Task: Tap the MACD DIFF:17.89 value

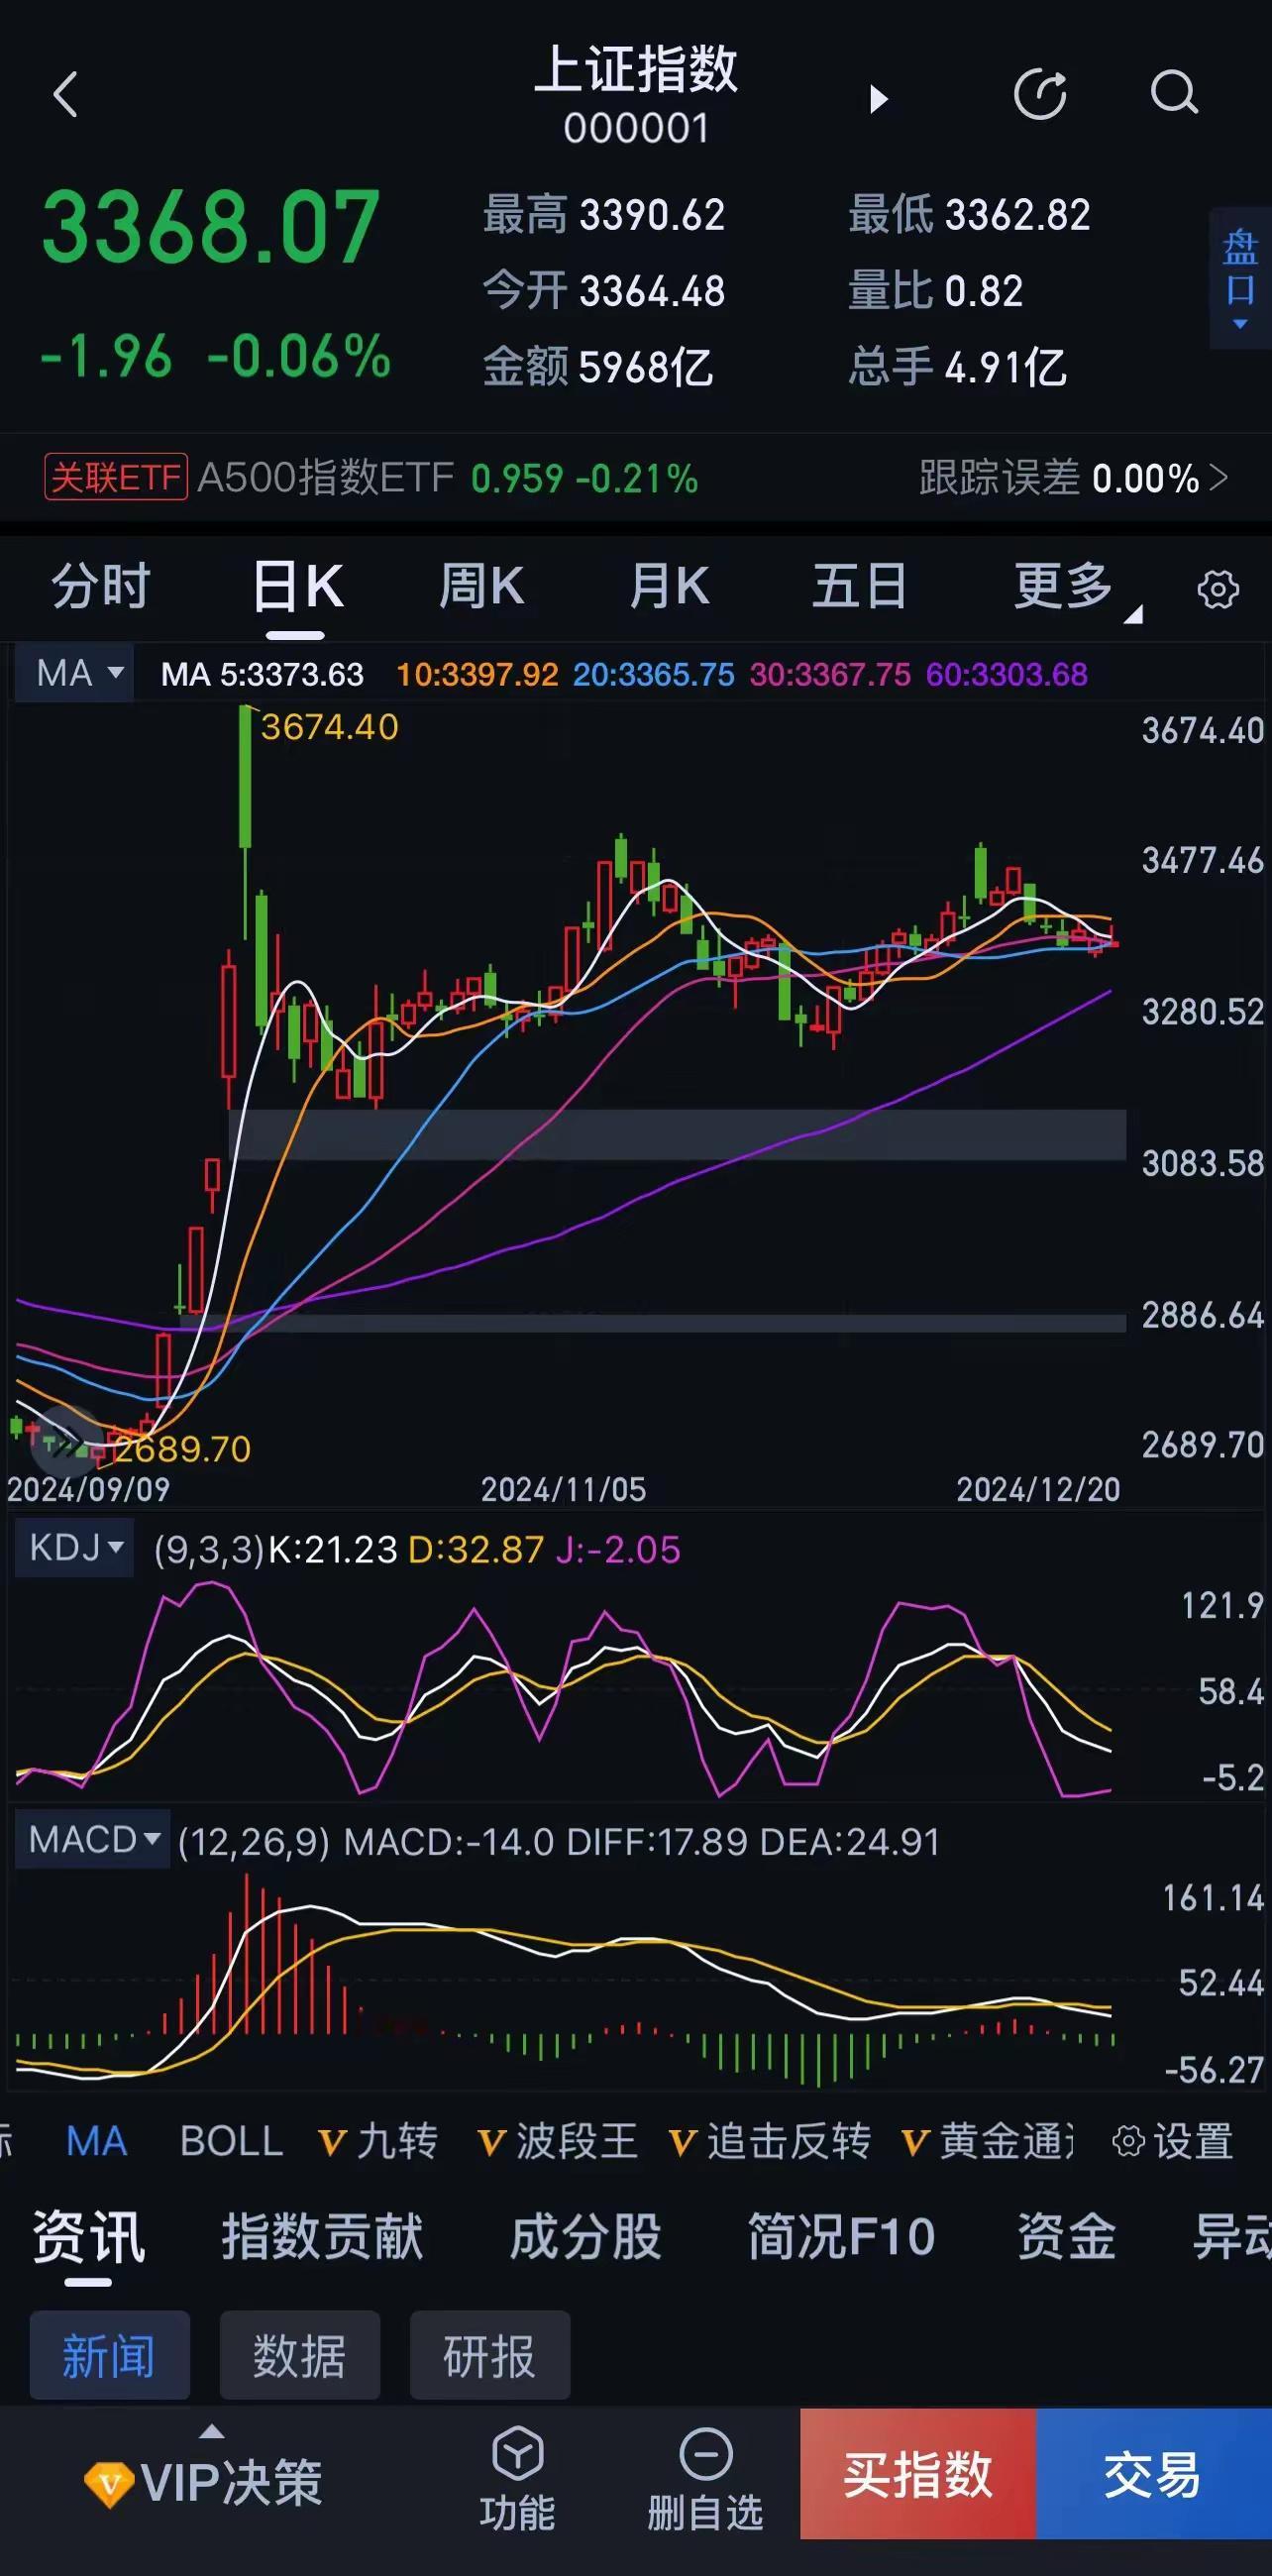Action: pyautogui.click(x=656, y=1841)
